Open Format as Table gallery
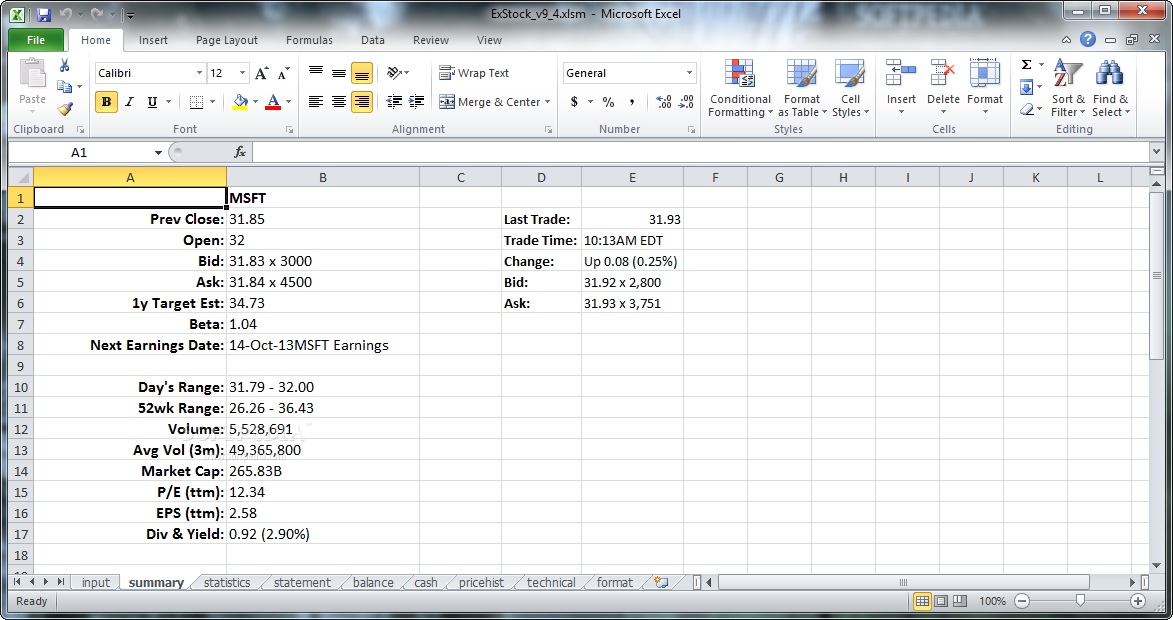 (802, 88)
